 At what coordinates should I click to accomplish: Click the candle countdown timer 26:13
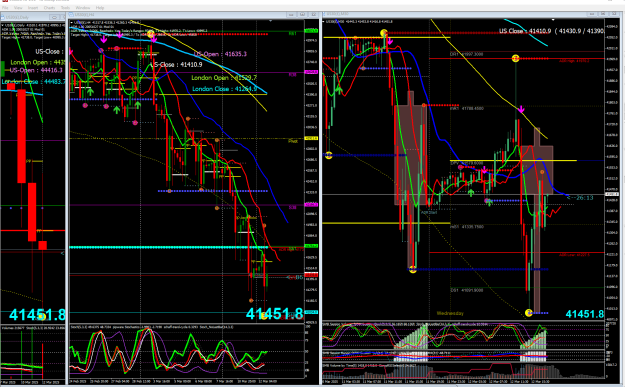coord(580,198)
